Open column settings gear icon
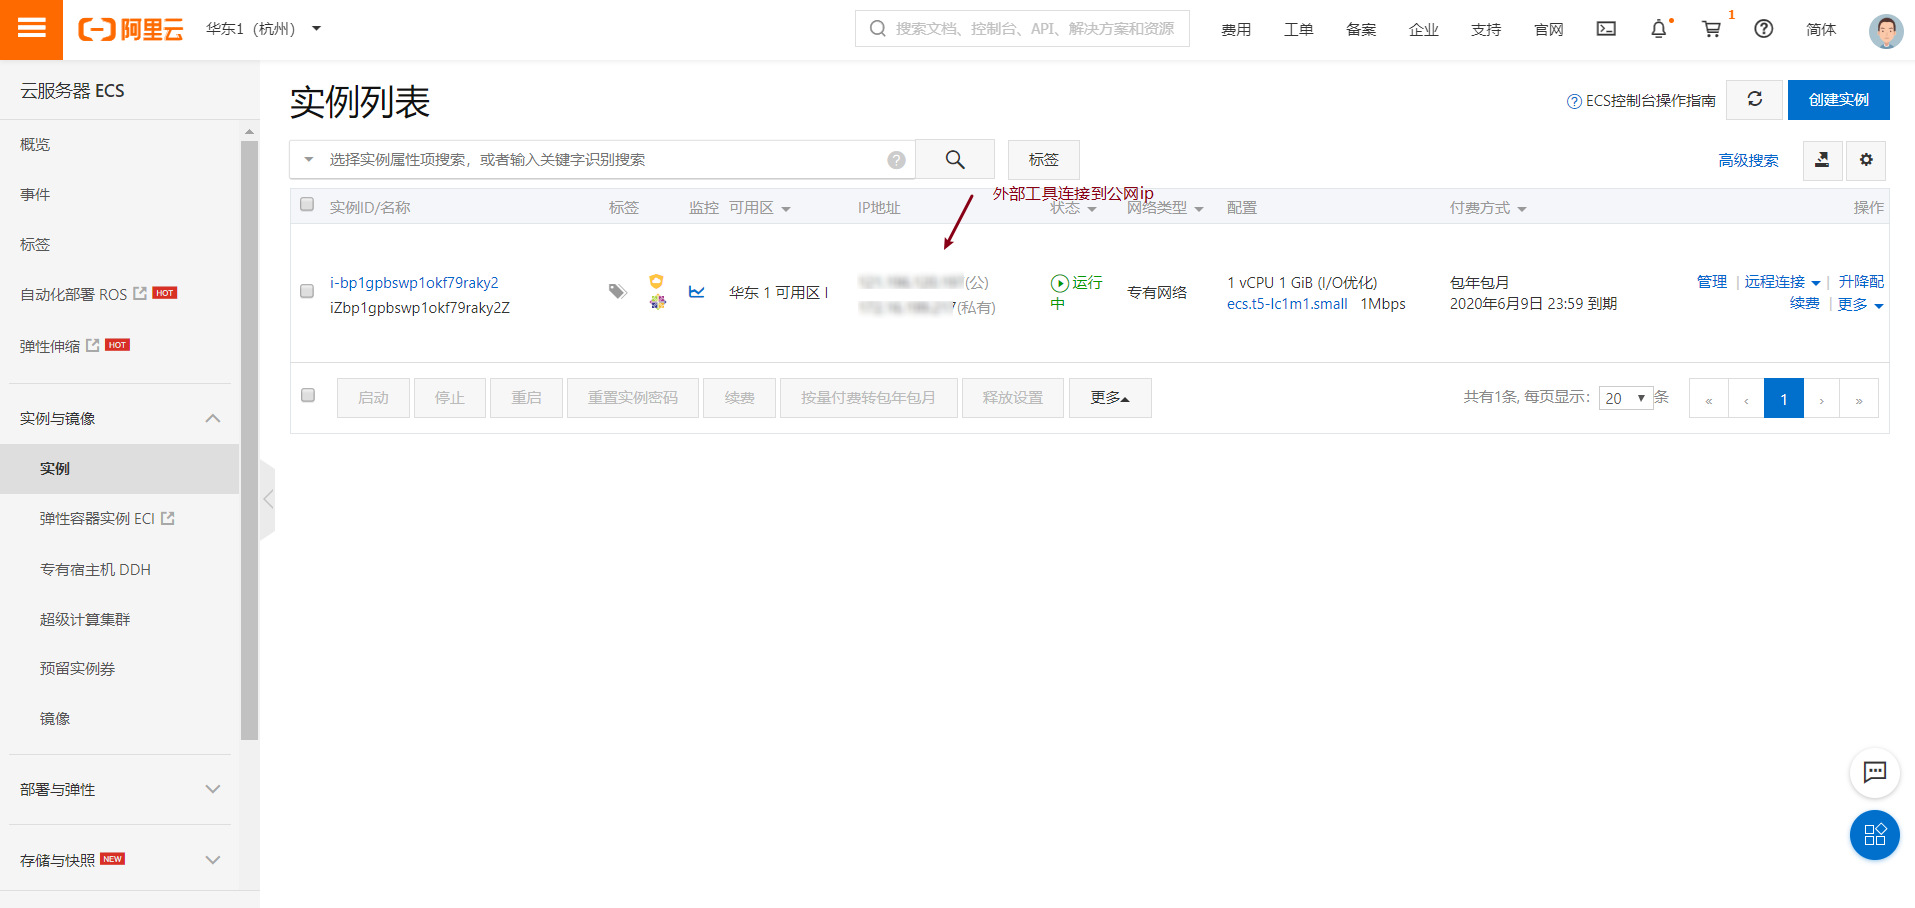The image size is (1915, 908). [x=1866, y=160]
